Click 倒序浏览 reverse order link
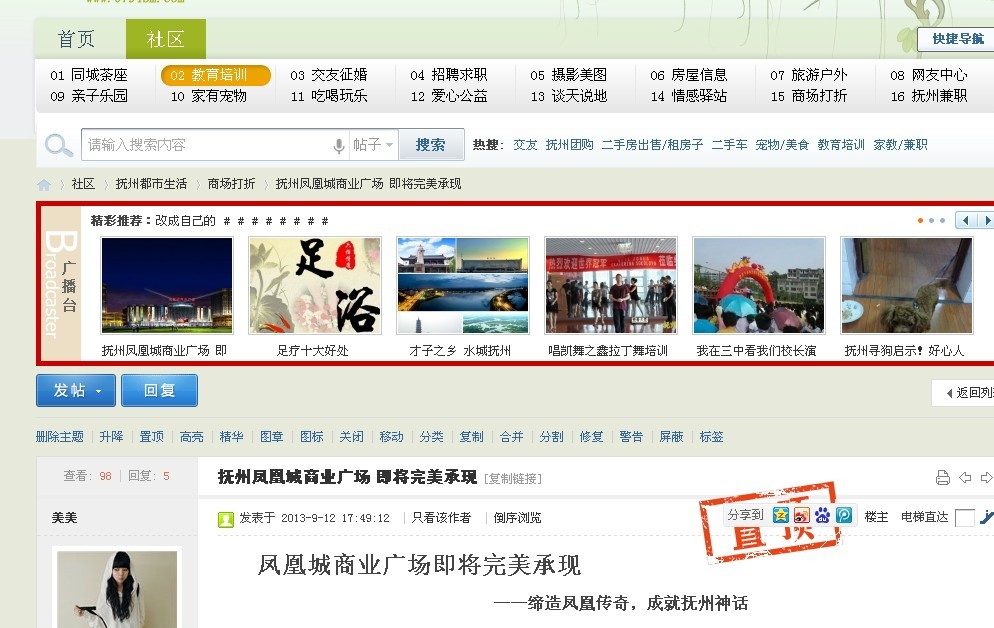This screenshot has height=628, width=994. pyautogui.click(x=517, y=518)
